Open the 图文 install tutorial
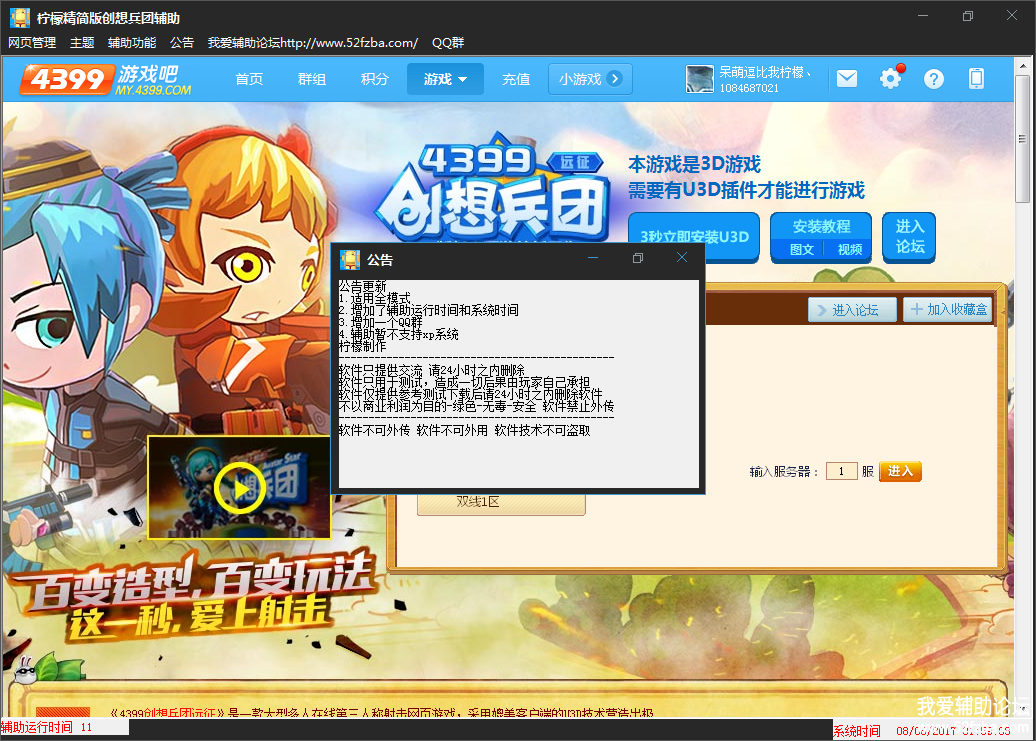Screen dimensions: 1036x741 (x=801, y=250)
